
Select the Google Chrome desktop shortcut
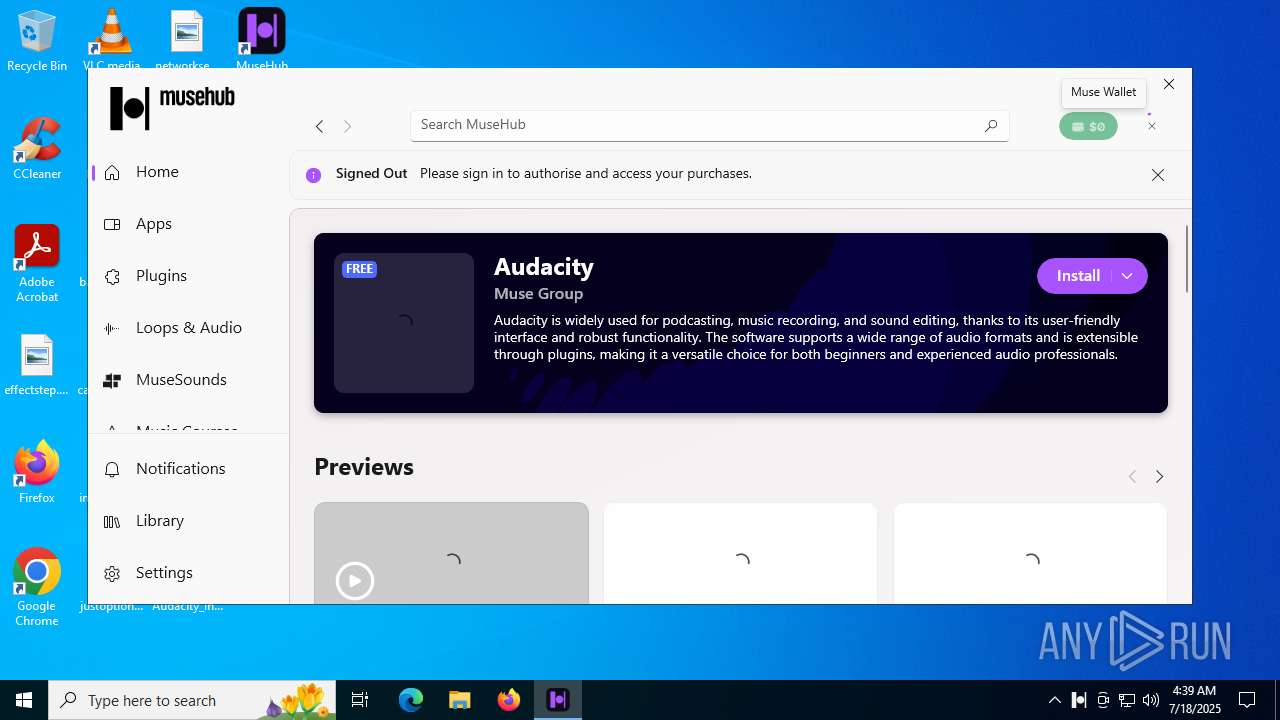[x=37, y=588]
